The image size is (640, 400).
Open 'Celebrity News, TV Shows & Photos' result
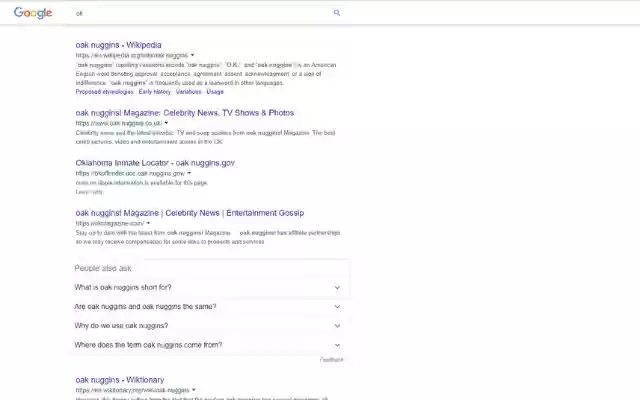tap(184, 113)
